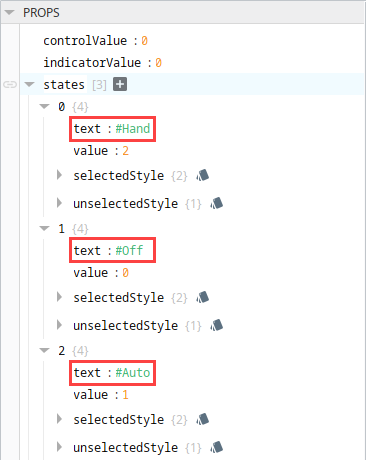The height and width of the screenshot is (460, 366).
Task: Open style icon for state 1 unselectedStyle
Action: point(217,325)
